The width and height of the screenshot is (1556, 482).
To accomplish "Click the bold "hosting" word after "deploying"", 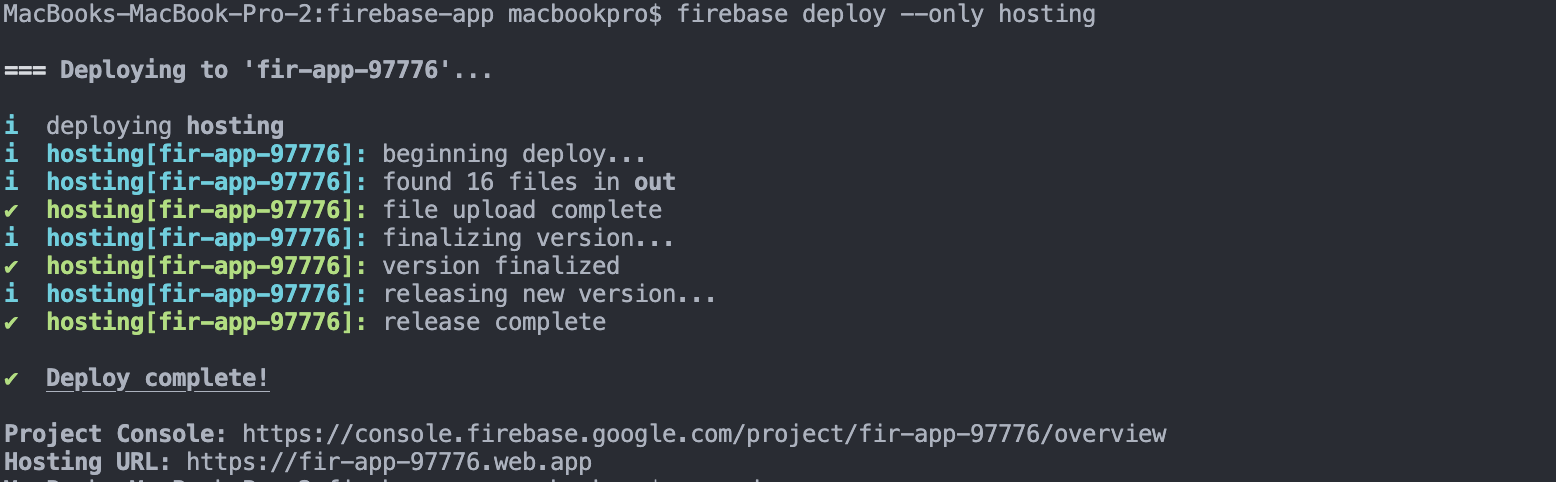I will coord(235,126).
